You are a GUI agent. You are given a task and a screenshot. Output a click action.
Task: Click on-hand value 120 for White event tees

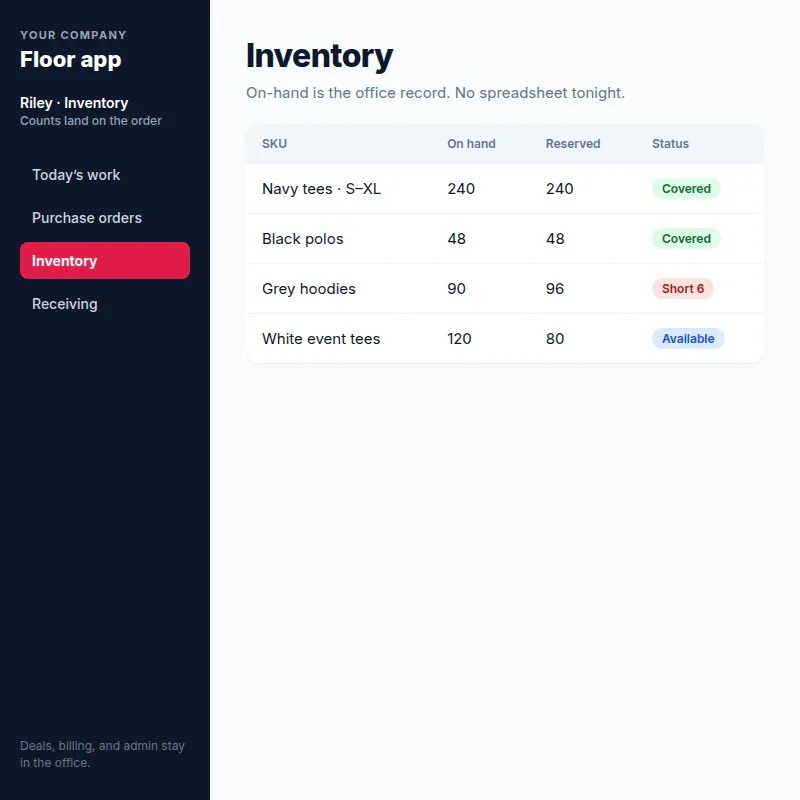[459, 339]
